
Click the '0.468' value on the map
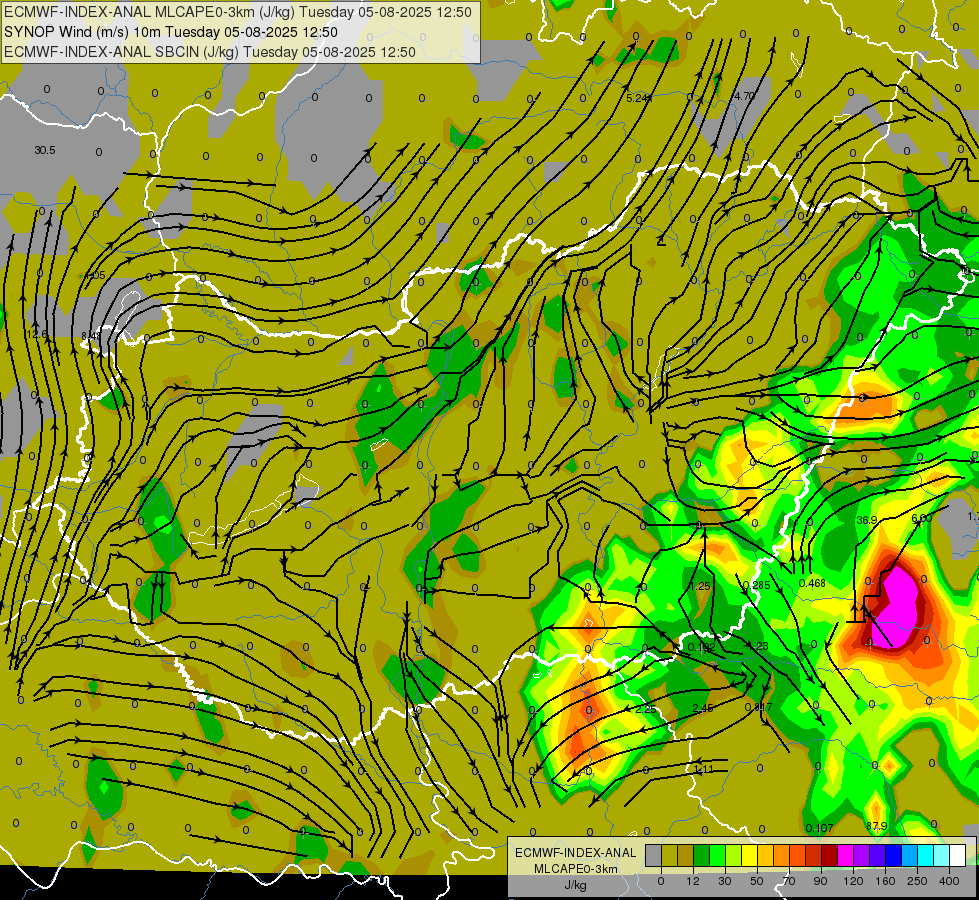pos(812,583)
